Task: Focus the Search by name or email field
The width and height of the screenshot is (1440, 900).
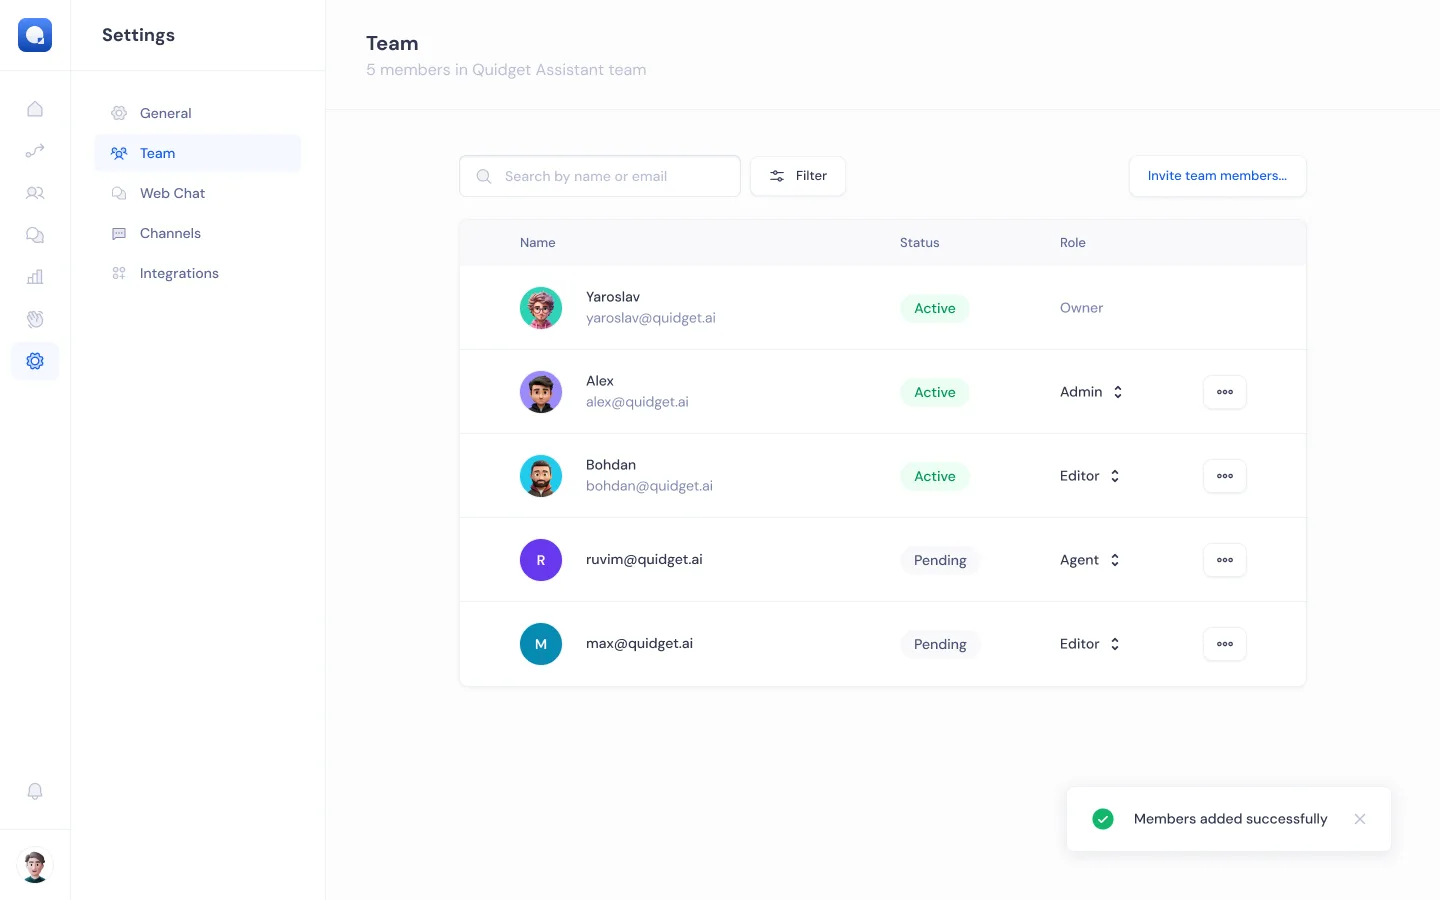Action: tap(610, 176)
